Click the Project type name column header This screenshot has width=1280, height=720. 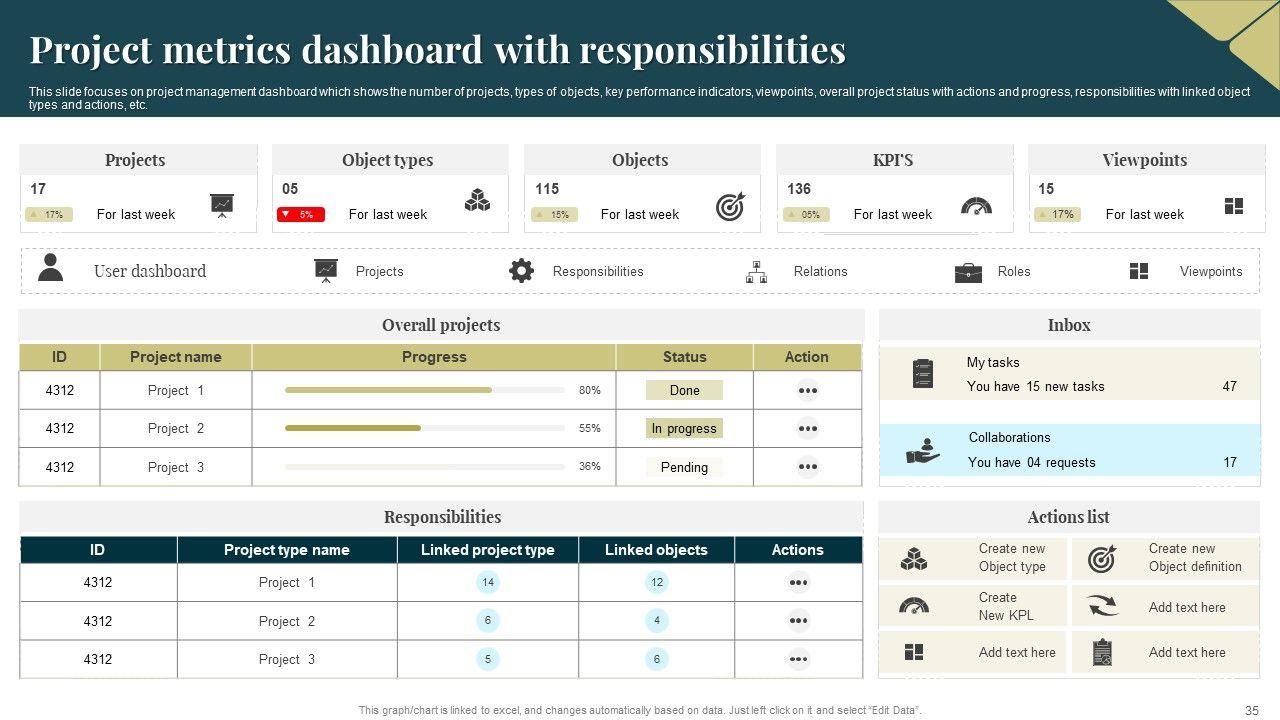(287, 550)
